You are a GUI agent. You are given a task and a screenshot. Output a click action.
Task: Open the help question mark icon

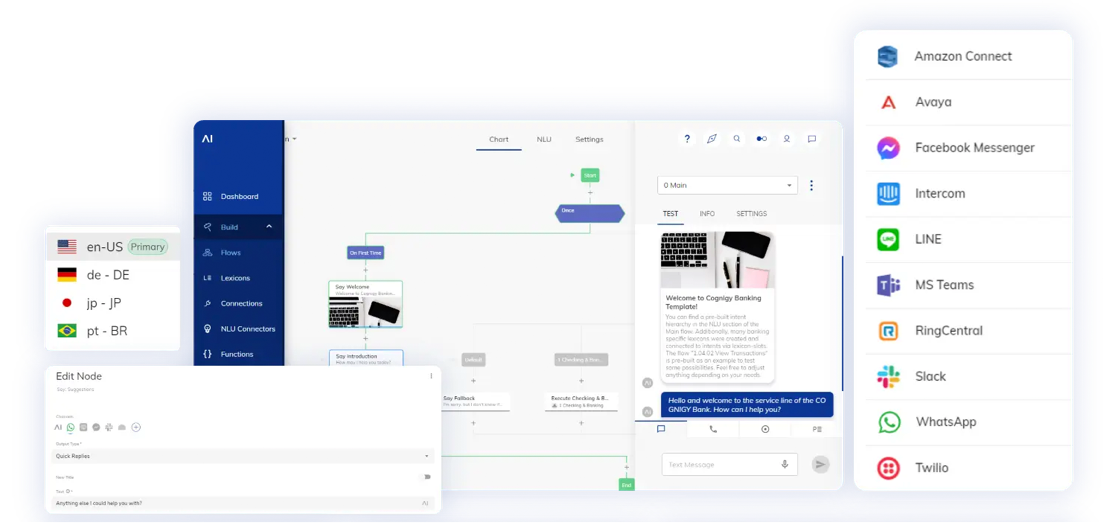point(687,139)
